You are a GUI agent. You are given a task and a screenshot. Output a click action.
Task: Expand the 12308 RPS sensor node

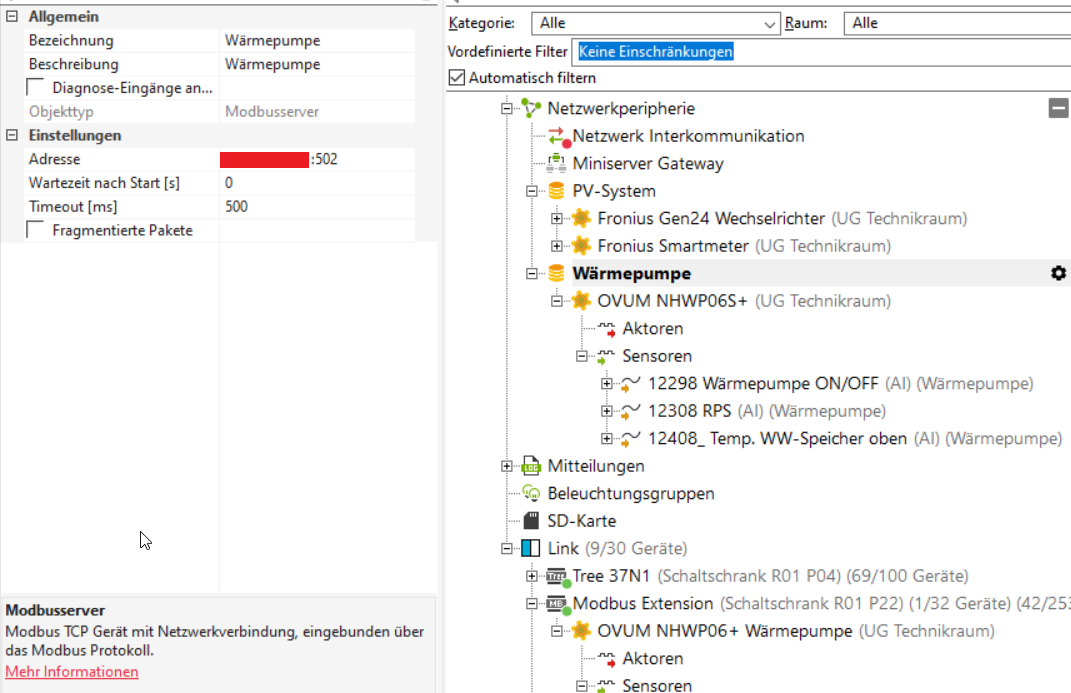tap(606, 411)
